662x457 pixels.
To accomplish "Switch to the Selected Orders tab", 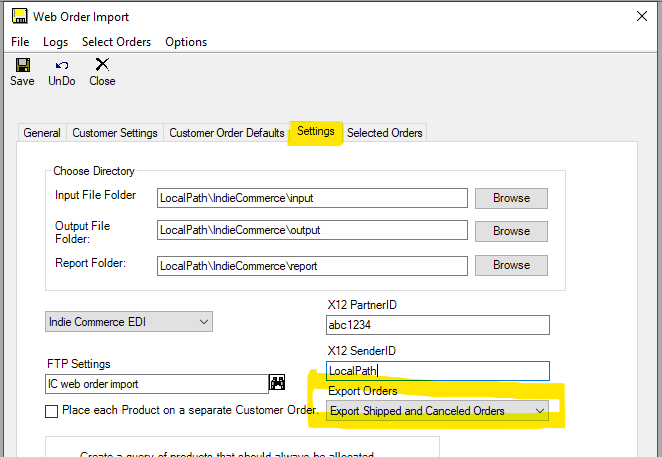I will 385,133.
